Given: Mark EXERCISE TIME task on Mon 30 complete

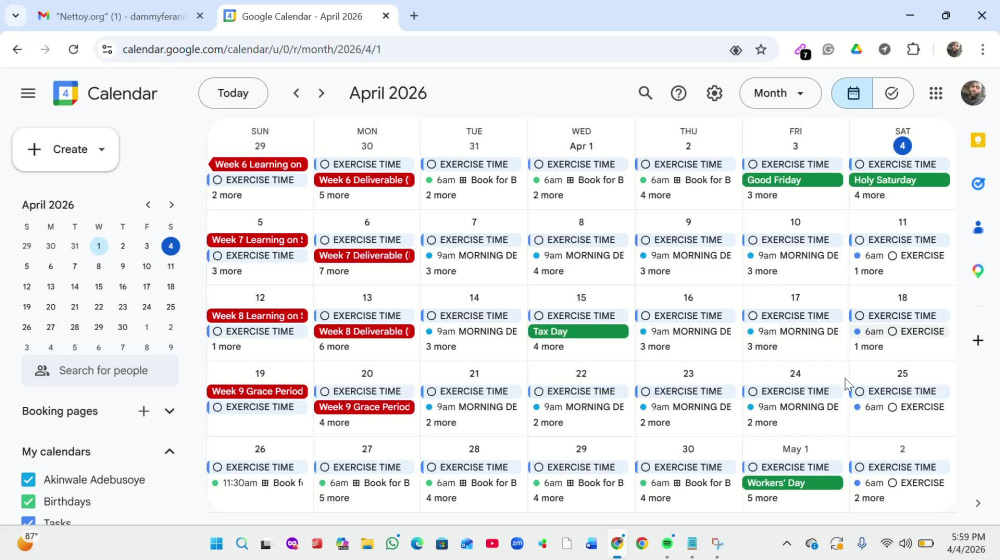Looking at the screenshot, I should (325, 165).
